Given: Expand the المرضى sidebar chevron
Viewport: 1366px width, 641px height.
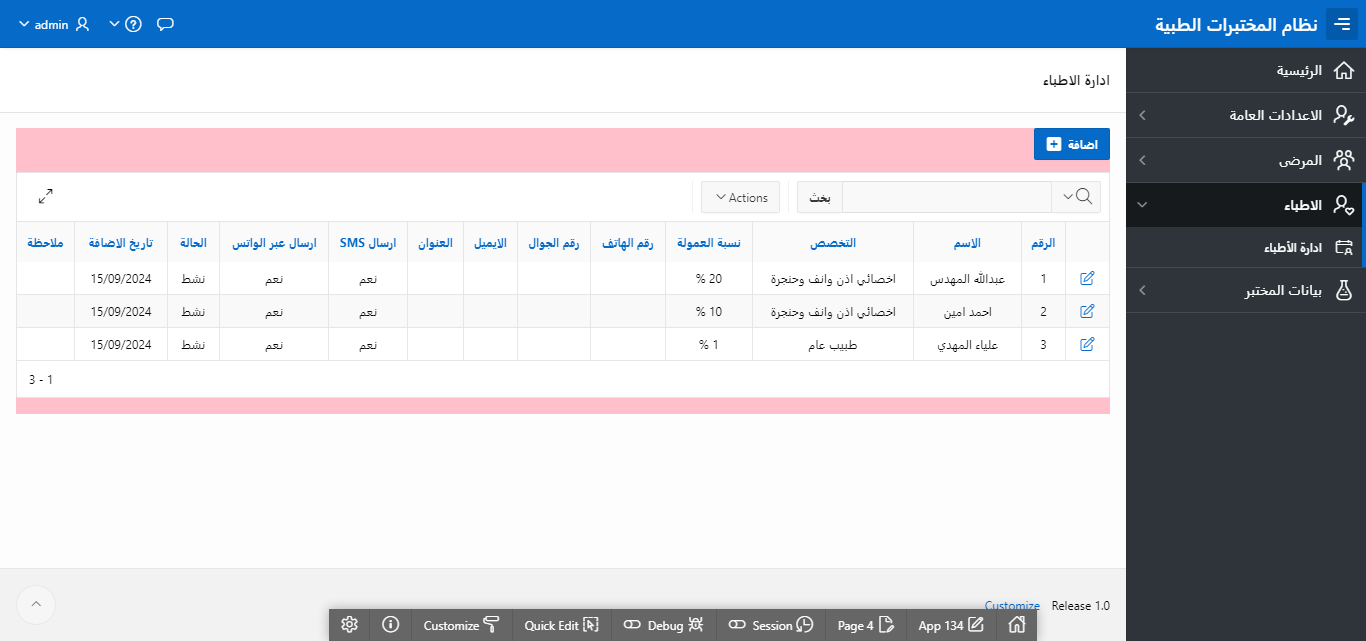Looking at the screenshot, I should click(1143, 160).
